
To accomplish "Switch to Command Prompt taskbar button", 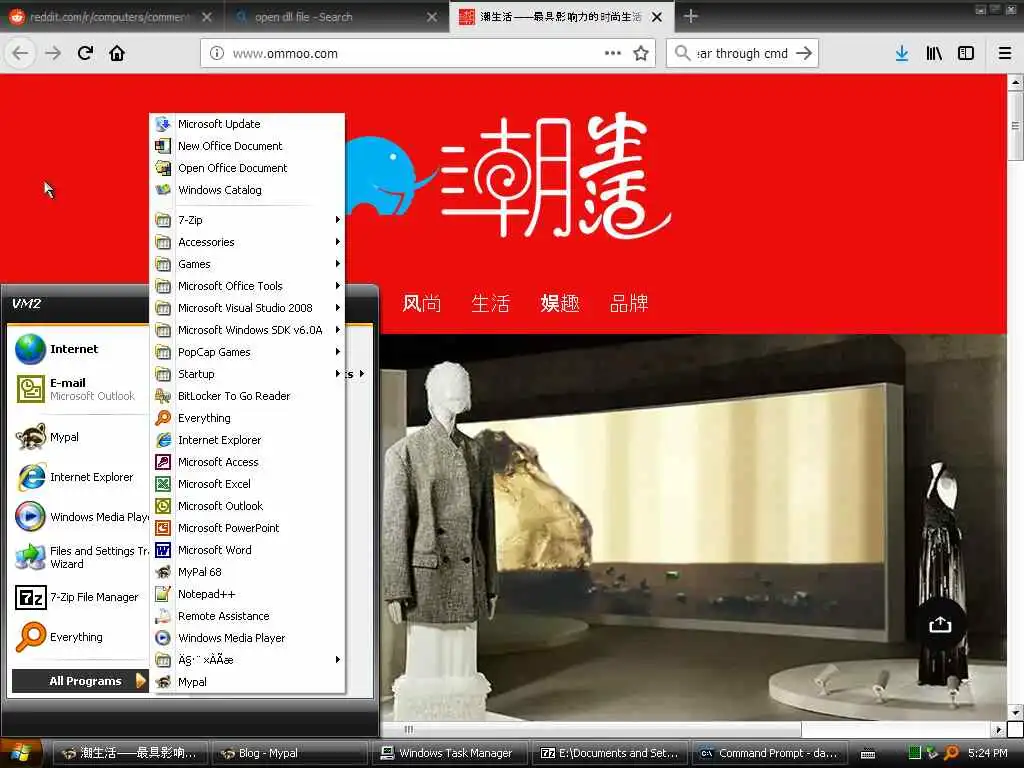I will [770, 753].
